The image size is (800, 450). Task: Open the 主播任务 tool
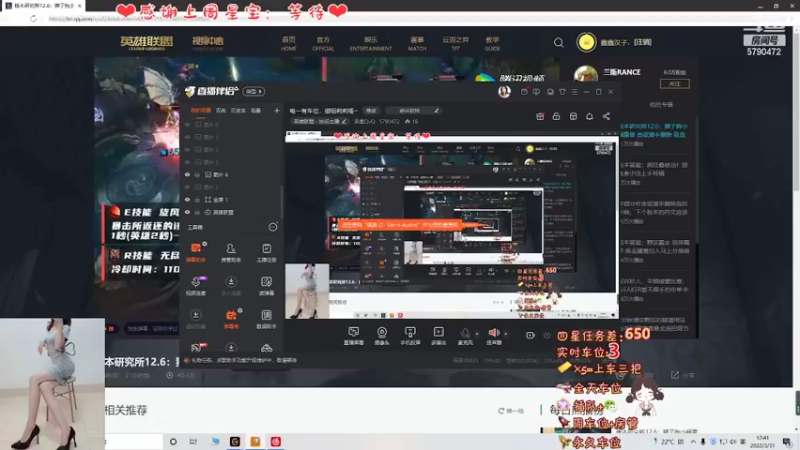266,253
